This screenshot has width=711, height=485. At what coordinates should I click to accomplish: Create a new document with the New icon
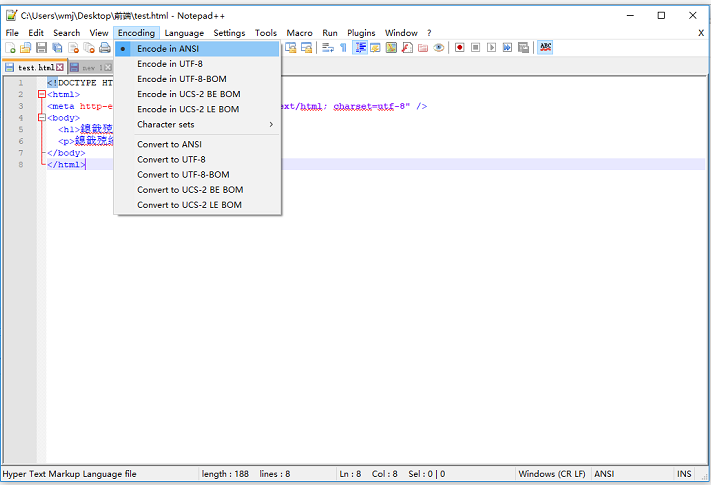click(x=10, y=48)
